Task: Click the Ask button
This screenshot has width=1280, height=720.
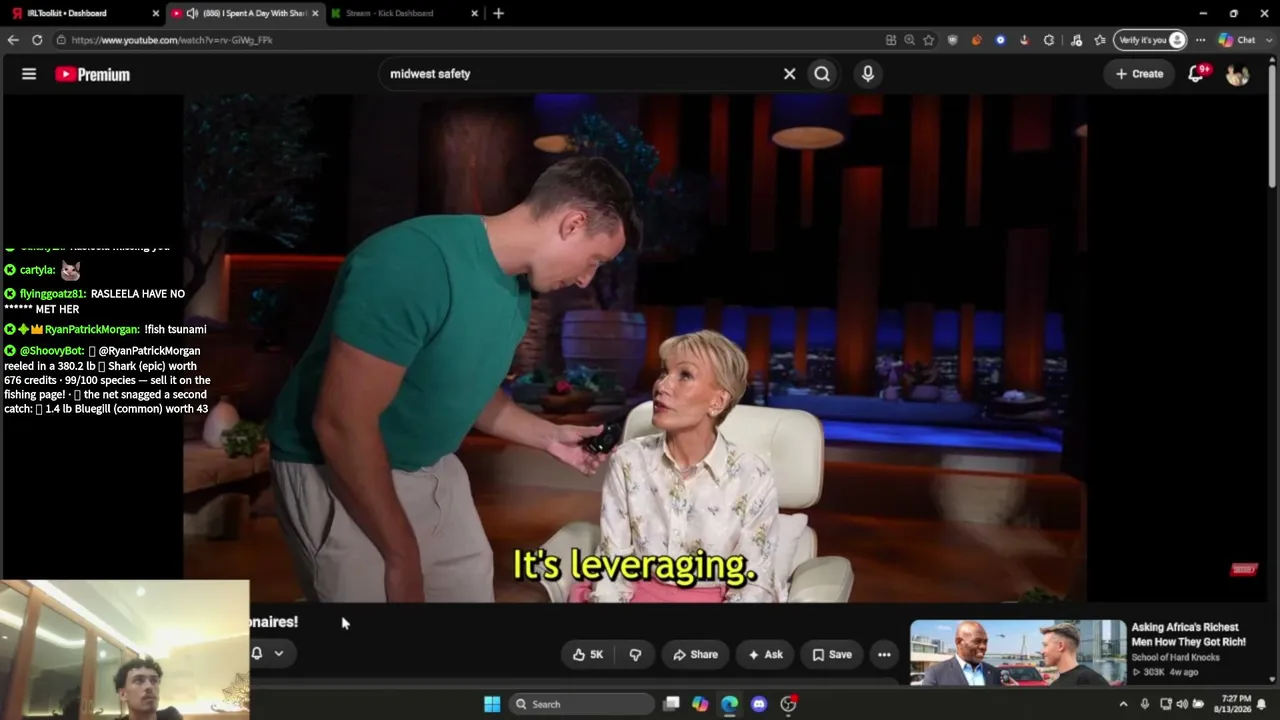Action: coord(764,655)
